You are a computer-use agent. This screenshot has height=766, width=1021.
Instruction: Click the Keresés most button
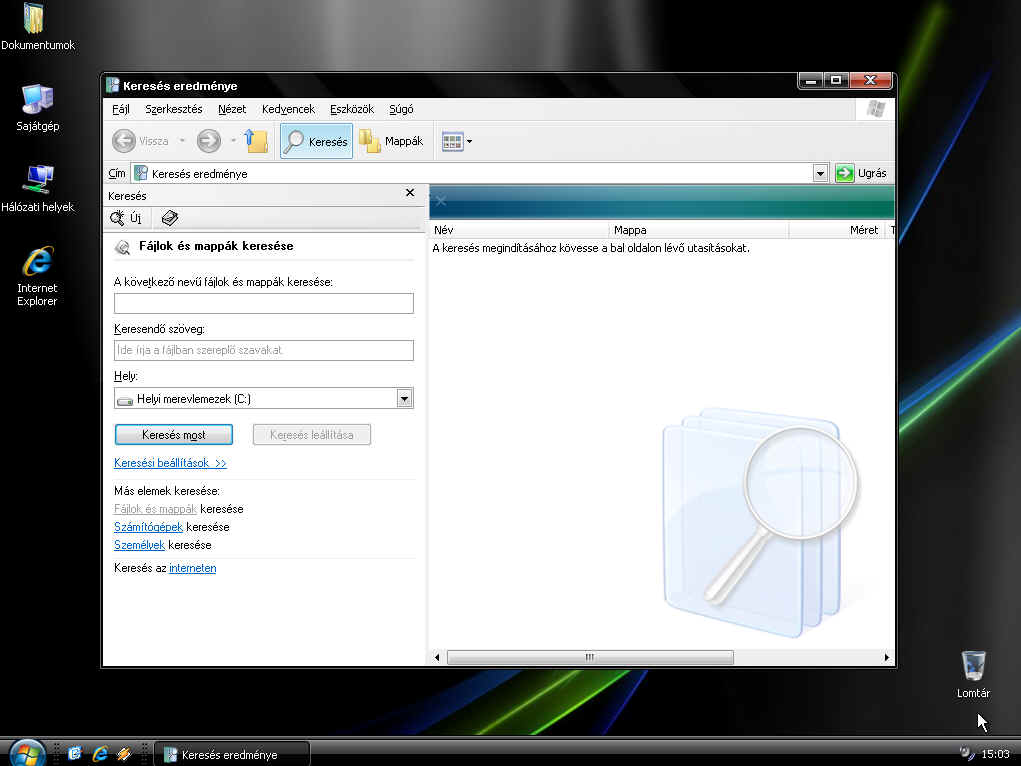(x=174, y=435)
